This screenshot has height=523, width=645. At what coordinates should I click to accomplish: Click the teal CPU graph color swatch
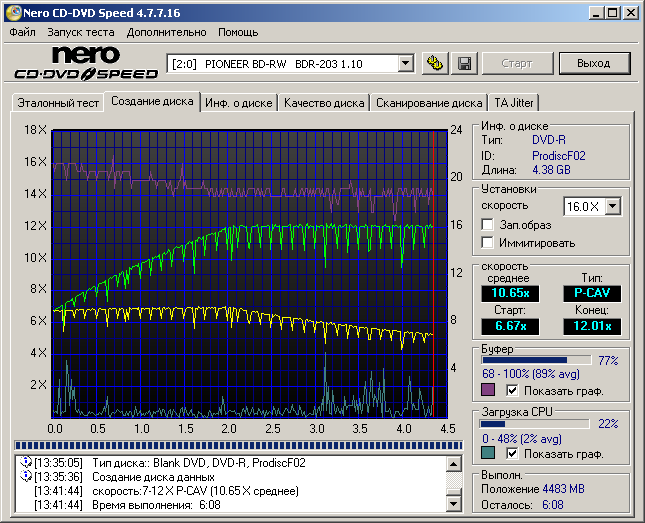tap(488, 453)
